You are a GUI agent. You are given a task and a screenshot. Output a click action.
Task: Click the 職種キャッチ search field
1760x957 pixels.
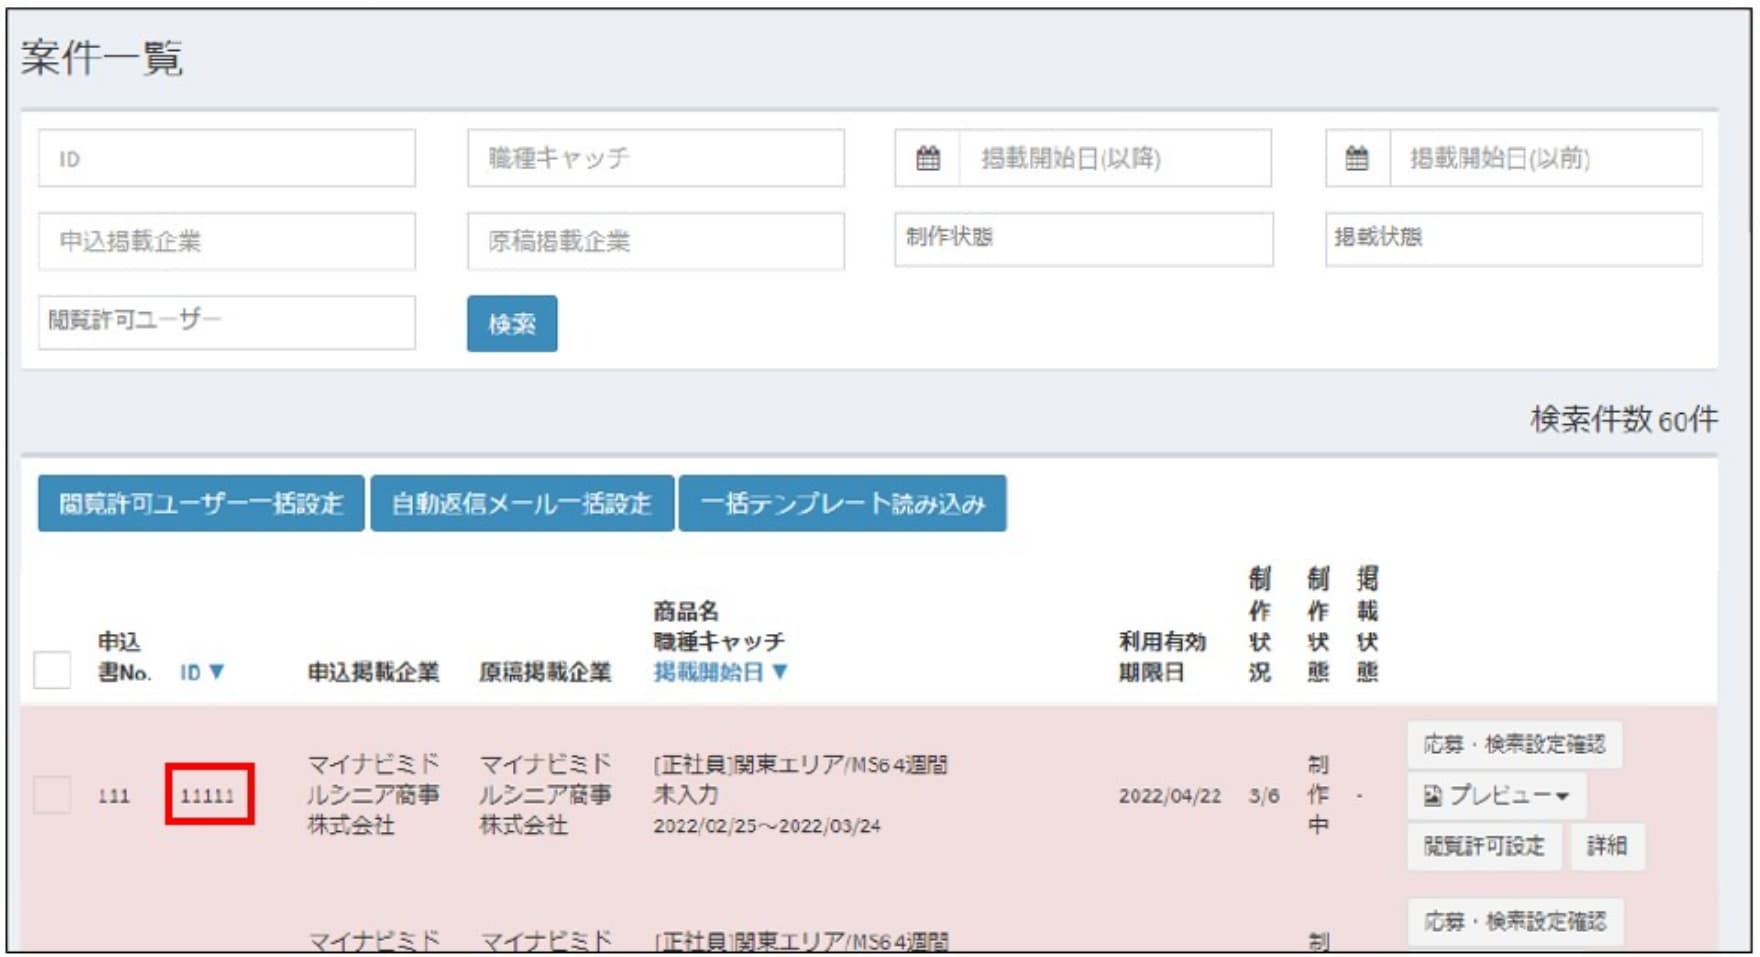[x=655, y=158]
